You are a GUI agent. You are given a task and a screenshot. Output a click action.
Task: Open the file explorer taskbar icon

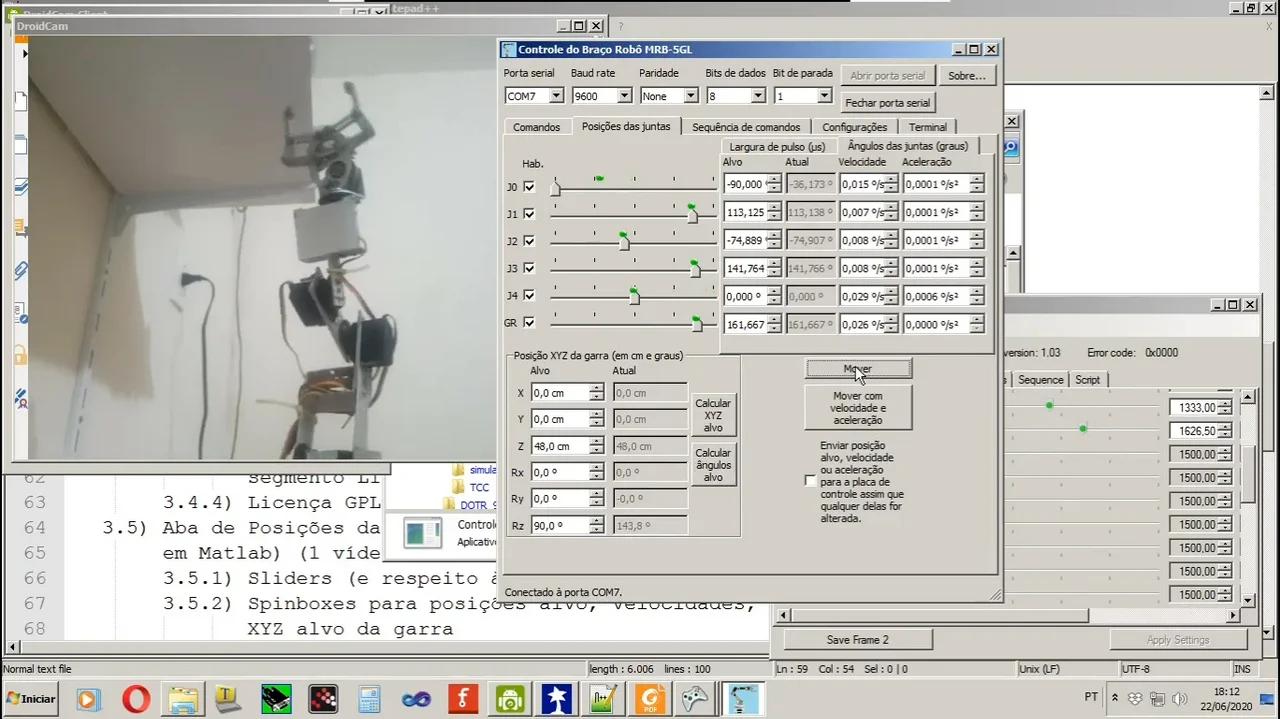point(182,698)
